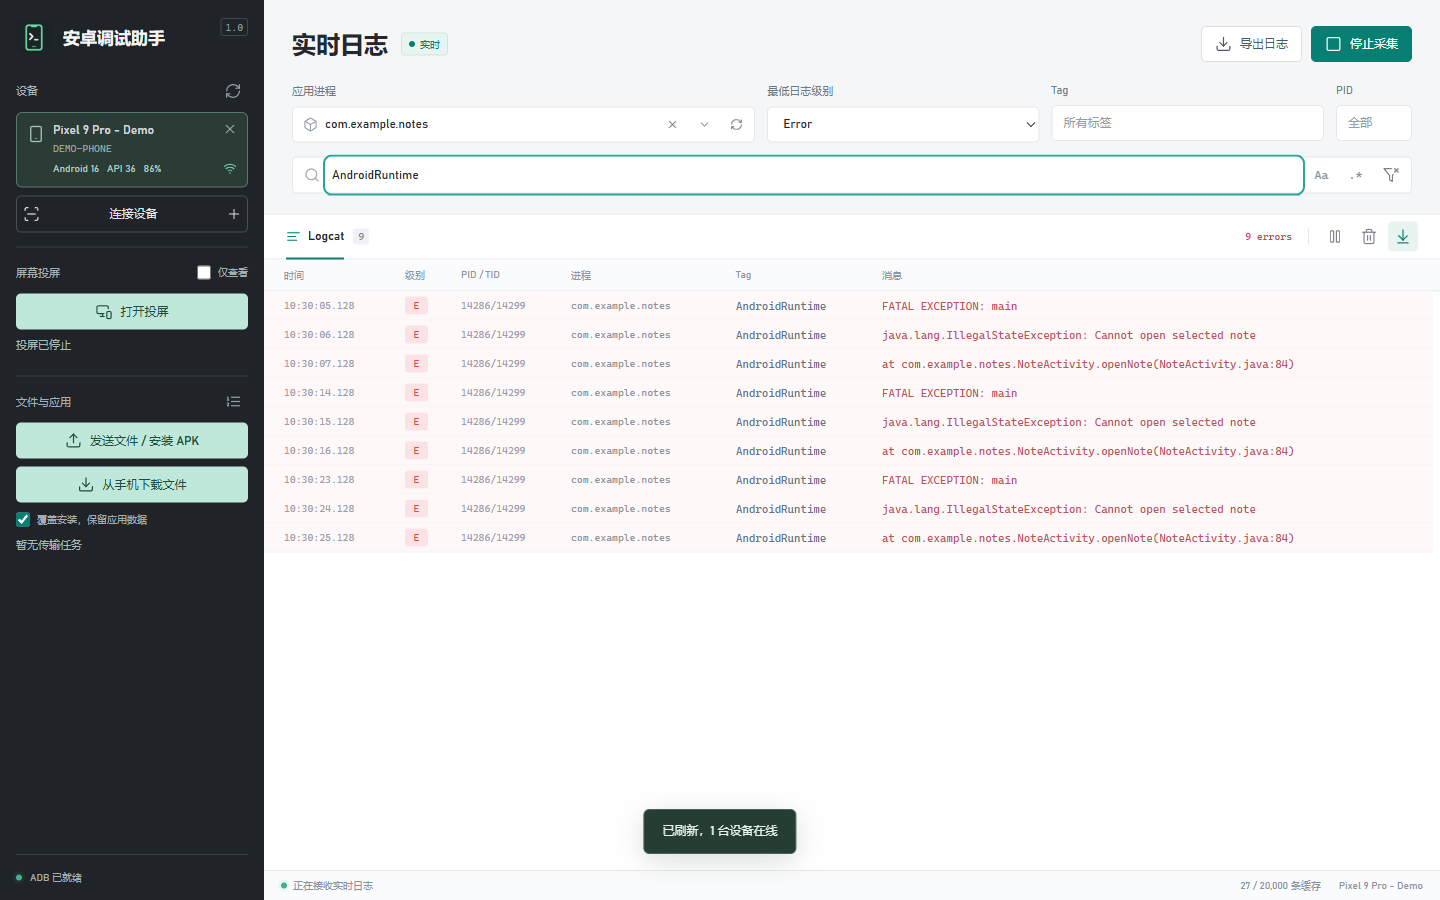Click 停止采集 to stop capture
This screenshot has height=900, width=1440.
click(x=1361, y=44)
